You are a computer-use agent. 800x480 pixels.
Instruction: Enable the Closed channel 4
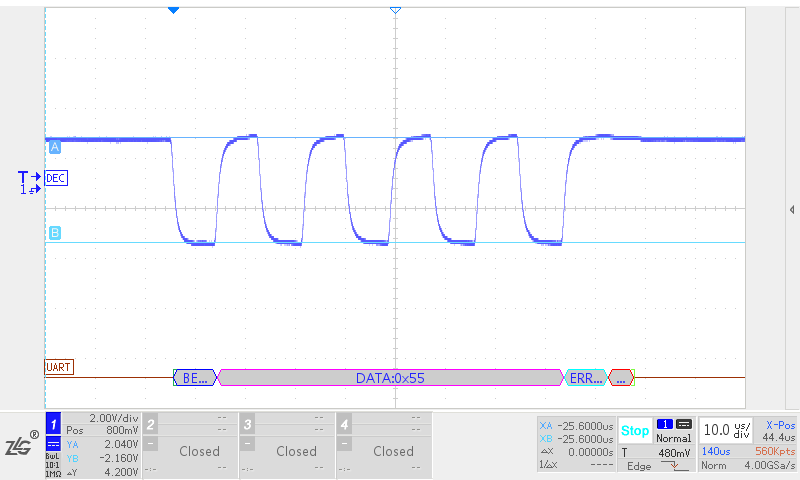[393, 451]
